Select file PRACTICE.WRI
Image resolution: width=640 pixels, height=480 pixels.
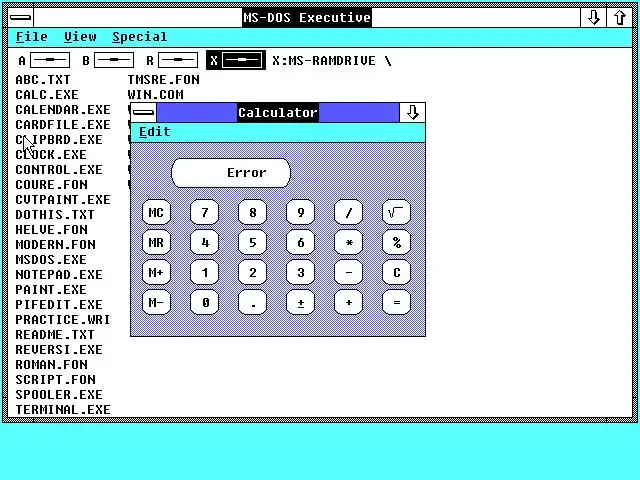pyautogui.click(x=63, y=320)
